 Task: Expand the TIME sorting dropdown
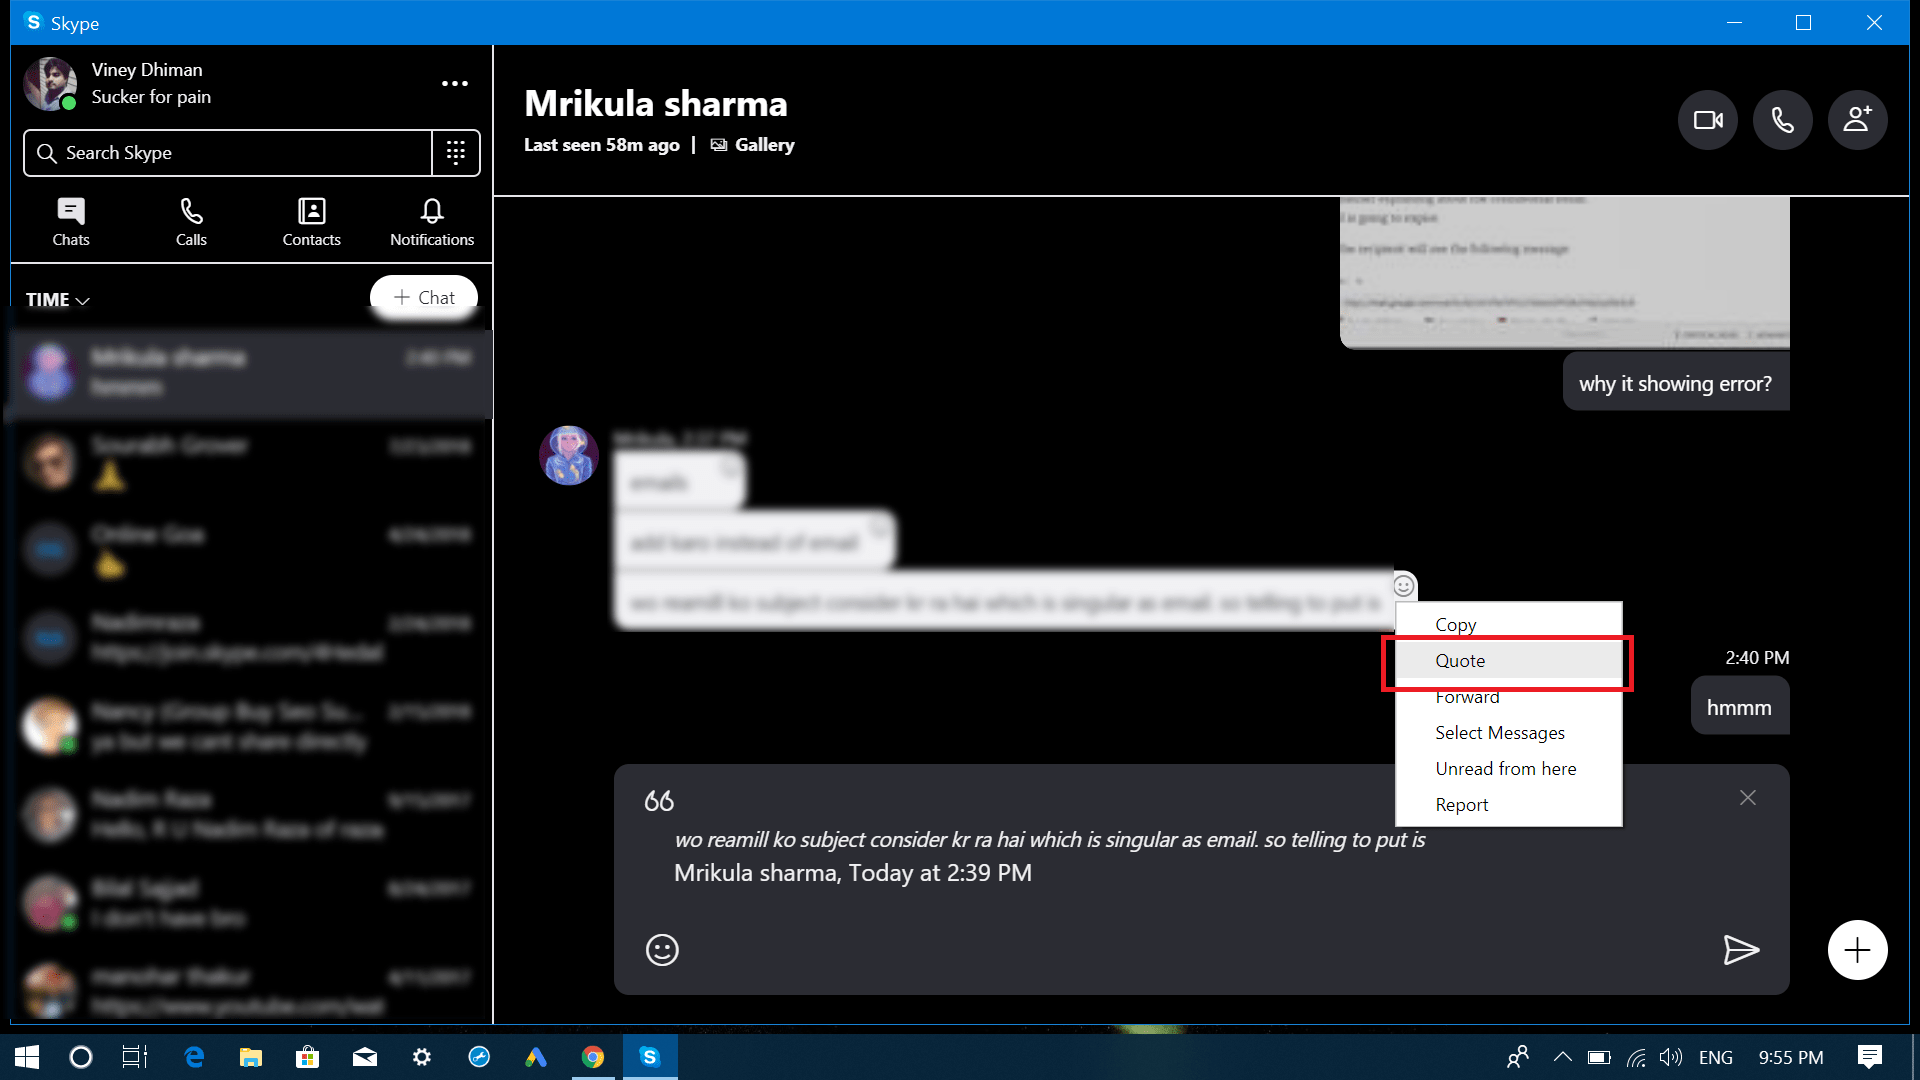57,299
